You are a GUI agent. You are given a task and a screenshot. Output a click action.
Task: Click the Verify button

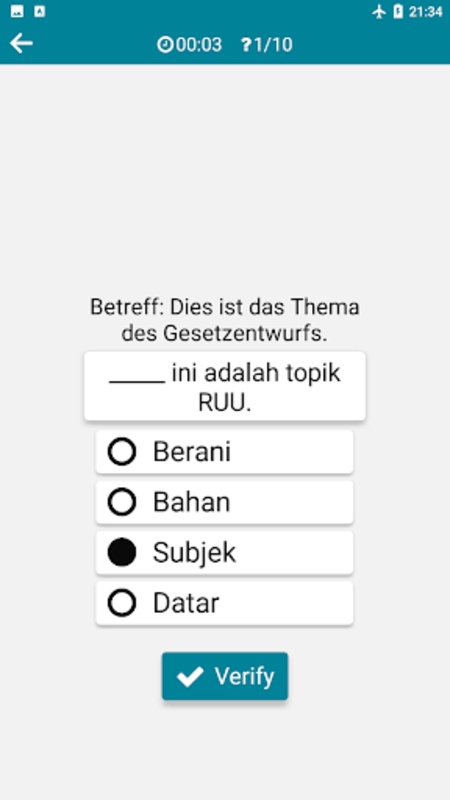coord(225,676)
